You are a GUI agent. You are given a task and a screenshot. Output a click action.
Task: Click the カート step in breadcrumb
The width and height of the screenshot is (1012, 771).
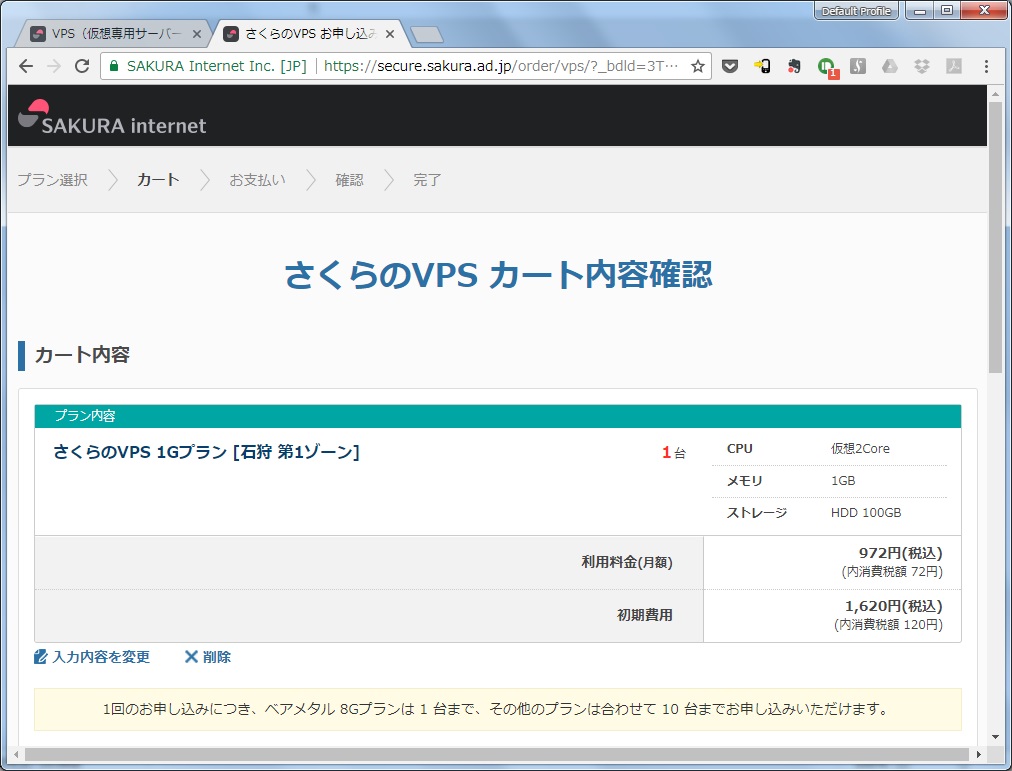pyautogui.click(x=158, y=180)
